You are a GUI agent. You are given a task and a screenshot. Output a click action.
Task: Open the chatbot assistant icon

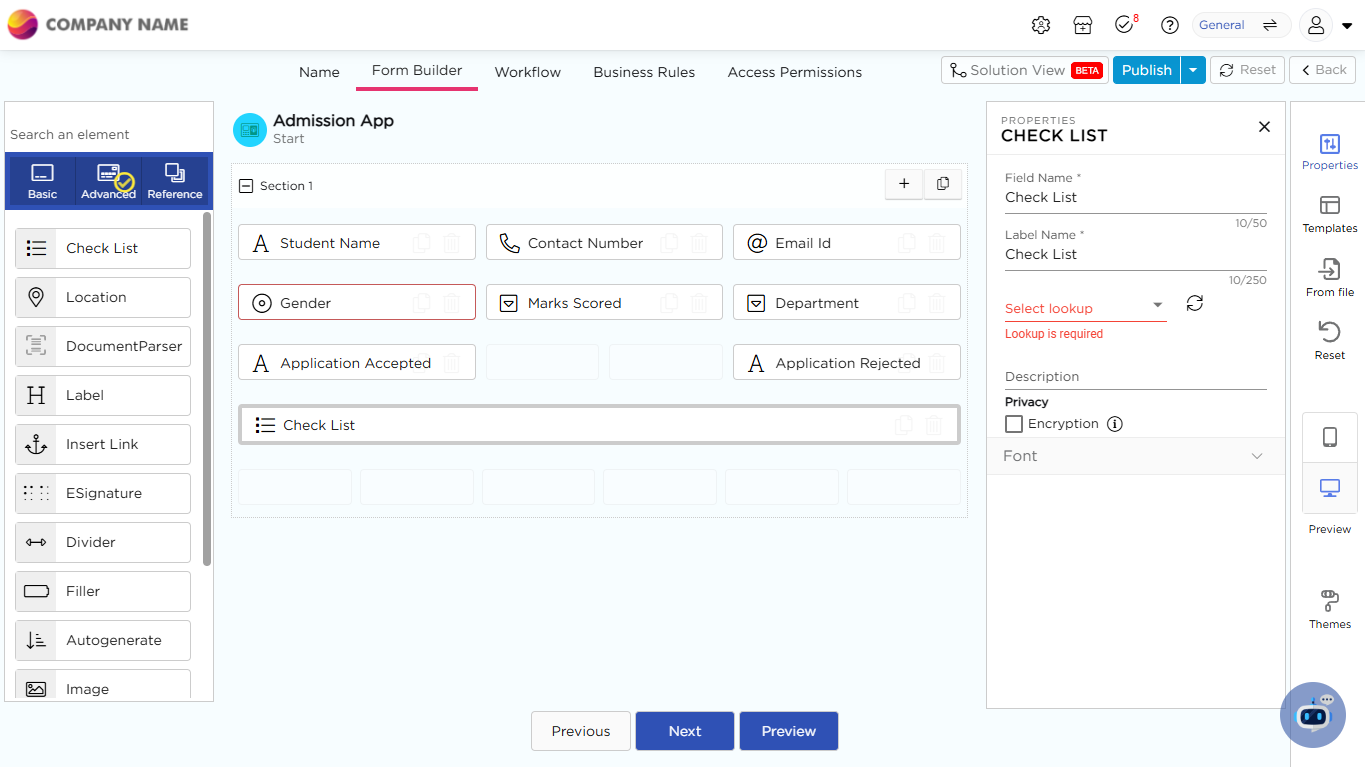[1312, 714]
